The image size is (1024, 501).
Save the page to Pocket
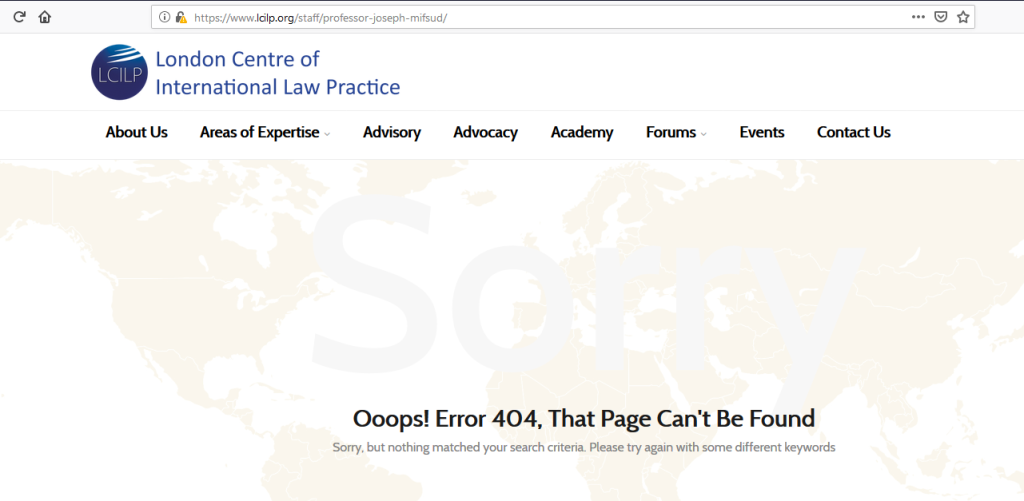pos(941,17)
